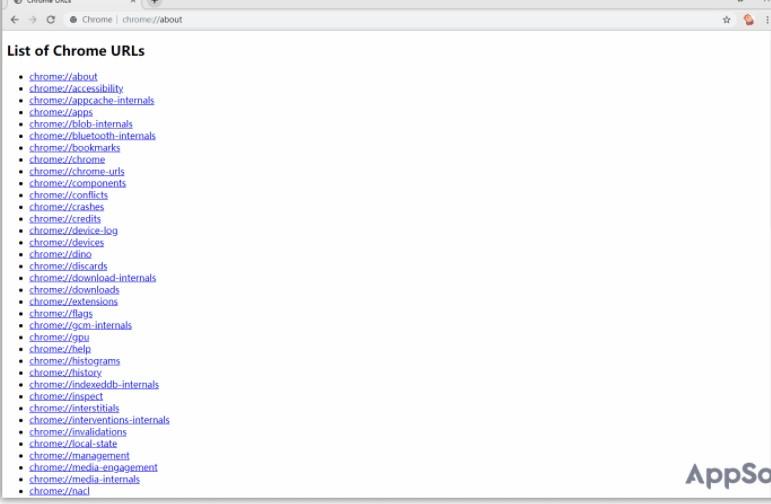Click the chrome://devices link
This screenshot has height=504, width=771.
(66, 242)
